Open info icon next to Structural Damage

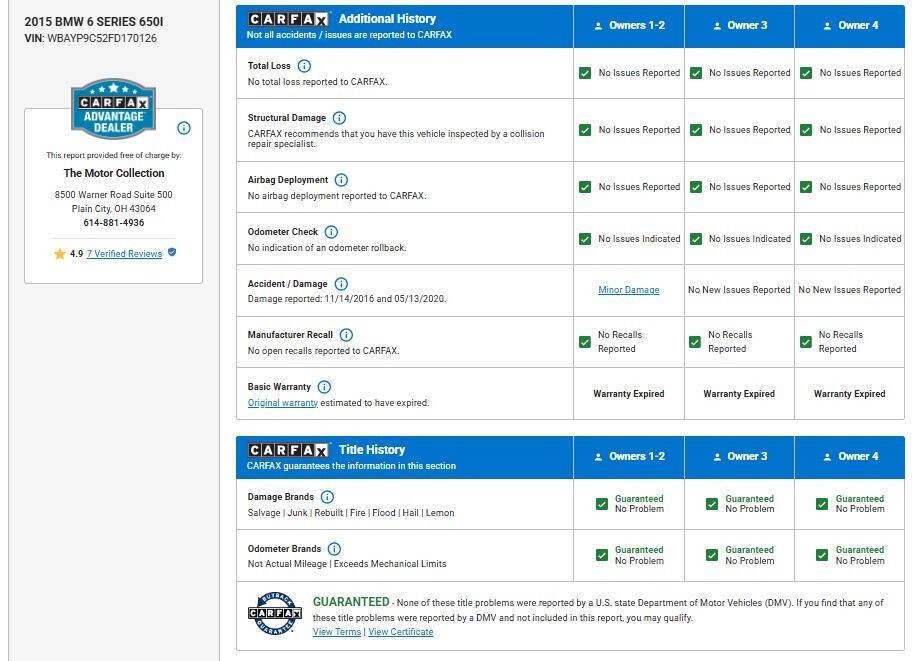339,118
